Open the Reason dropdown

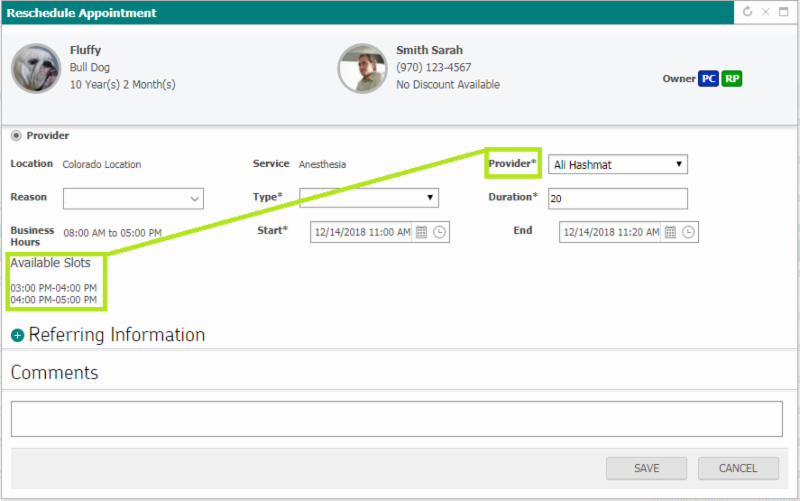[x=133, y=198]
